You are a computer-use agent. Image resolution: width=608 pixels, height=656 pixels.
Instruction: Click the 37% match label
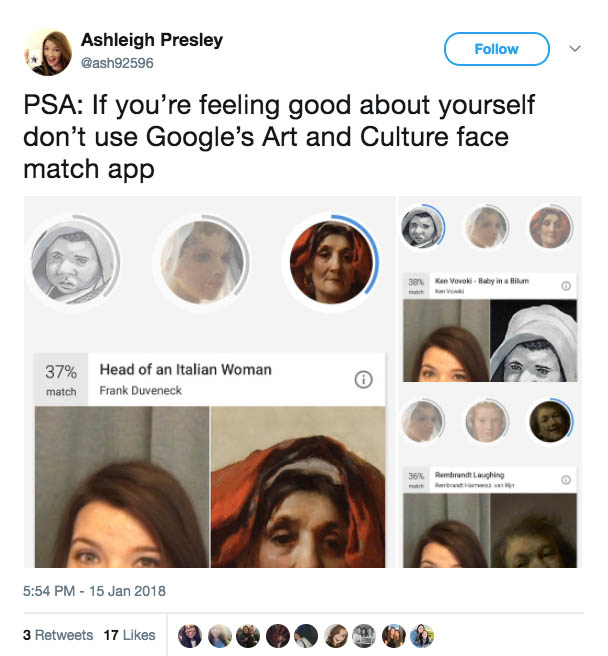[61, 379]
